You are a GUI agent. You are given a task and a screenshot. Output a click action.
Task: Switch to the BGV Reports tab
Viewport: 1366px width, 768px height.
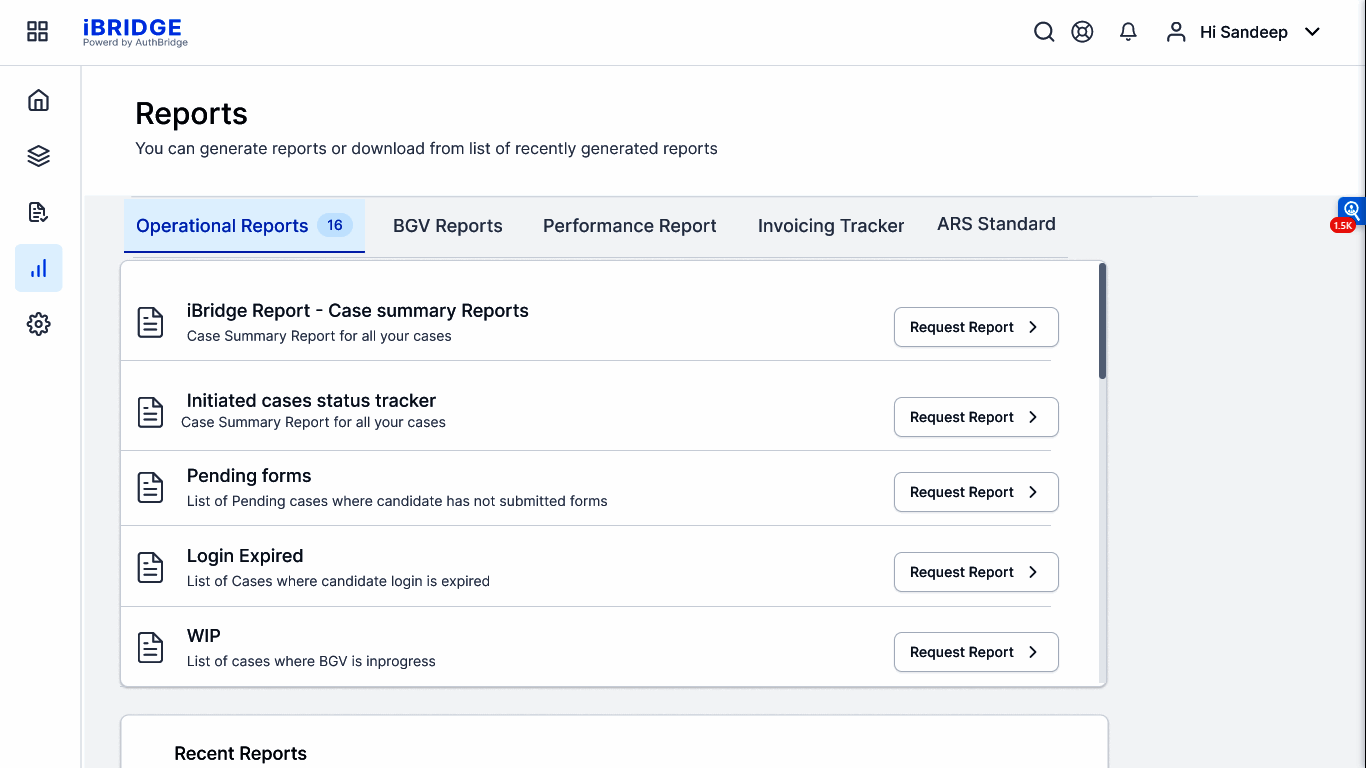tap(447, 226)
